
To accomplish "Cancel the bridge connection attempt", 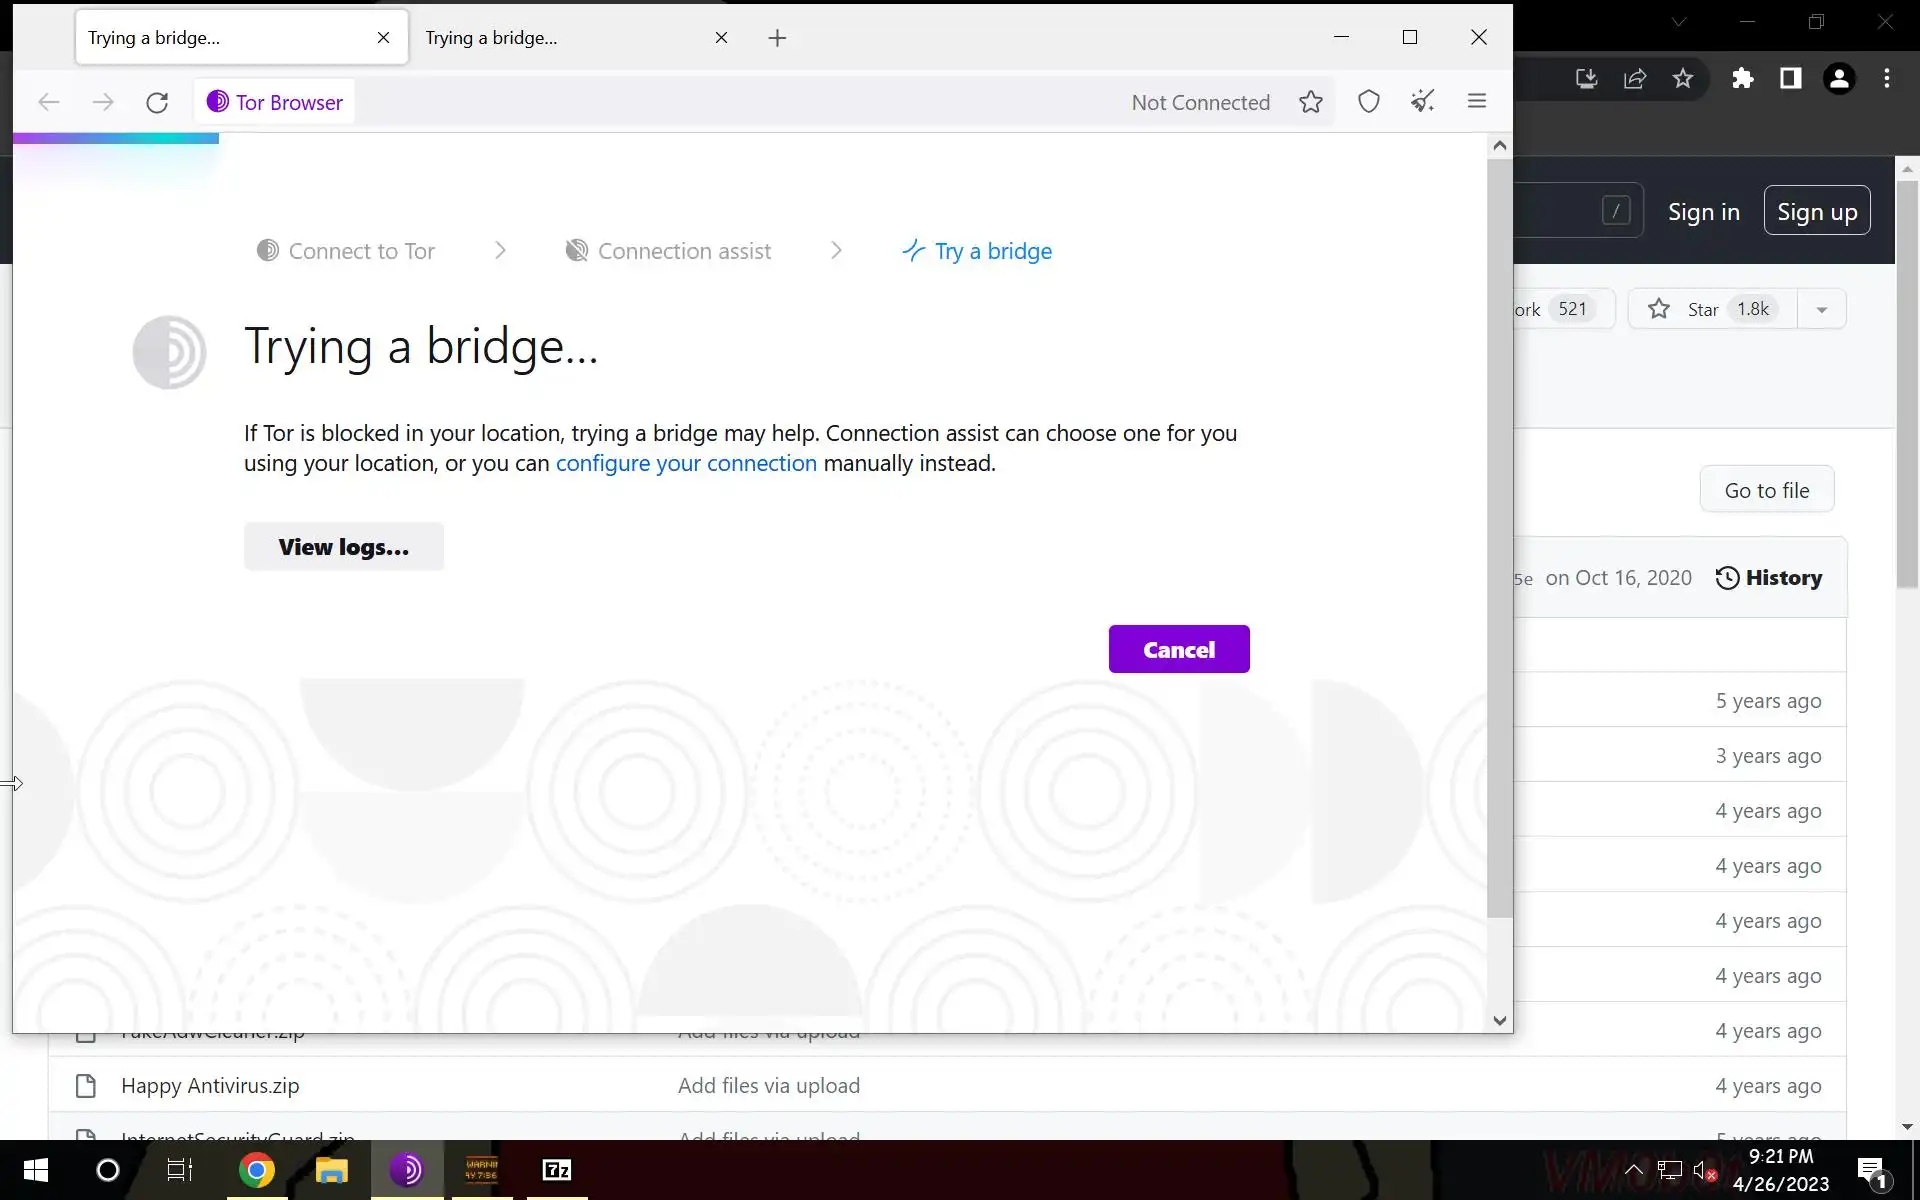I will 1178,650.
